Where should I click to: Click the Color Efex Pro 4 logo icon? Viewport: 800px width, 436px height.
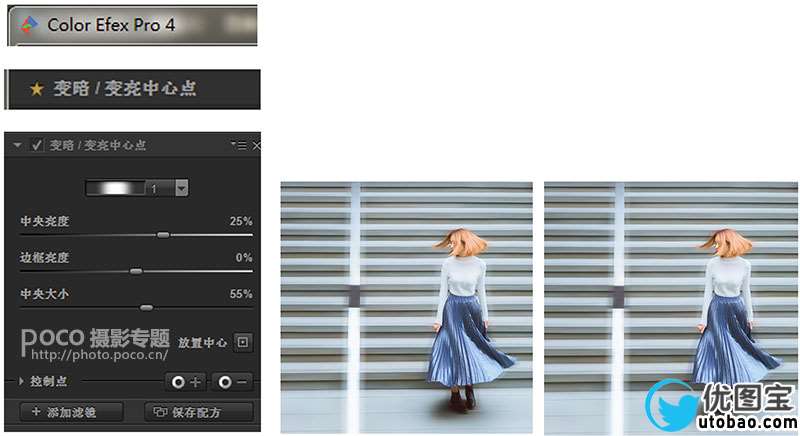[29, 25]
